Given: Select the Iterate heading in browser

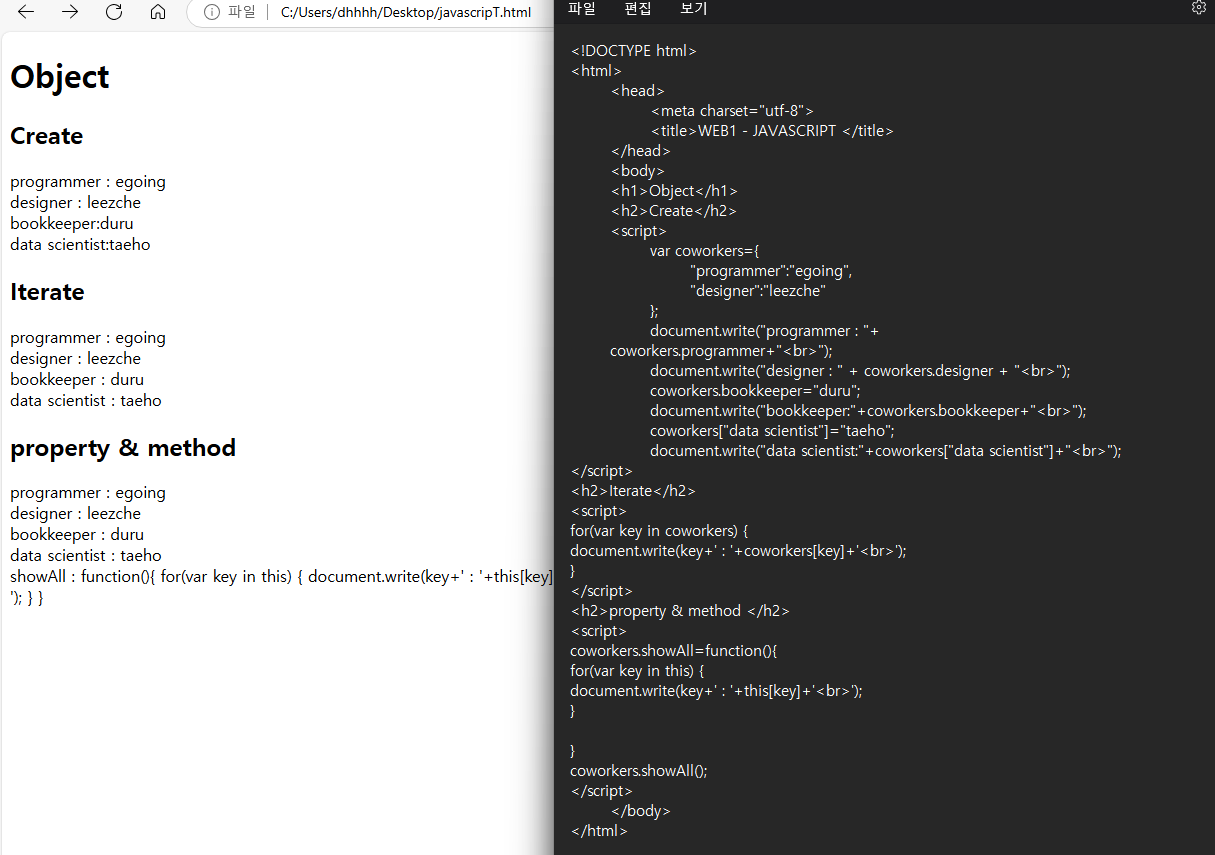Looking at the screenshot, I should click(47, 292).
